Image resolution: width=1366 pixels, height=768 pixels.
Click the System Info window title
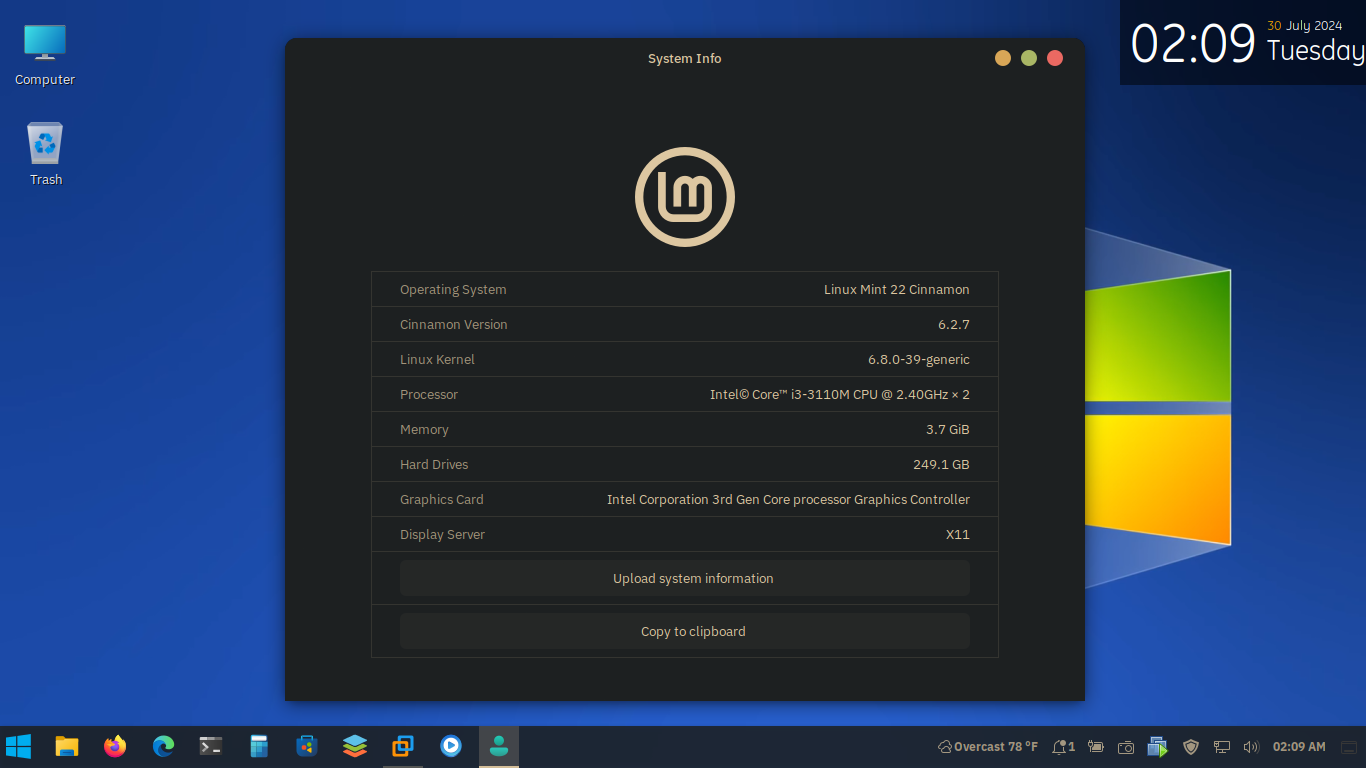[685, 58]
